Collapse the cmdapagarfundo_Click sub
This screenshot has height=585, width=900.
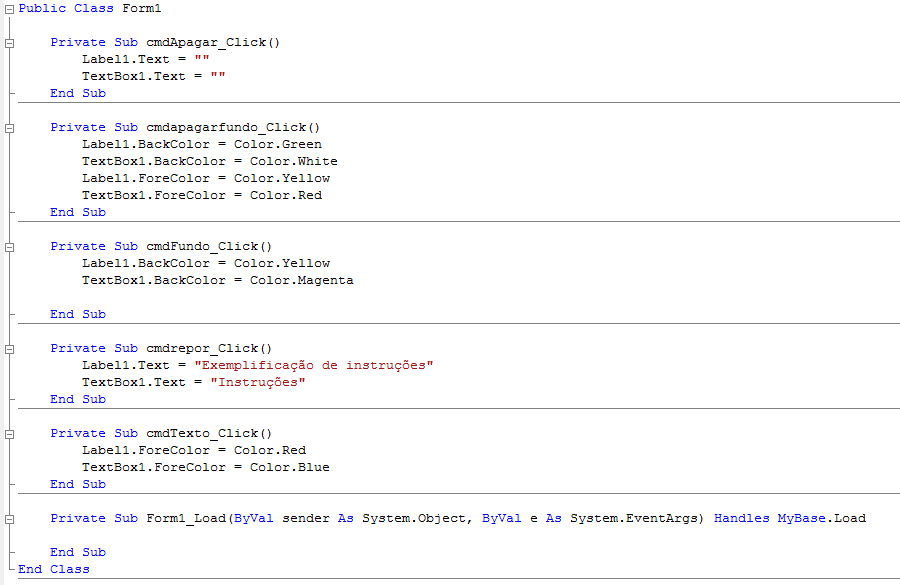(x=9, y=128)
